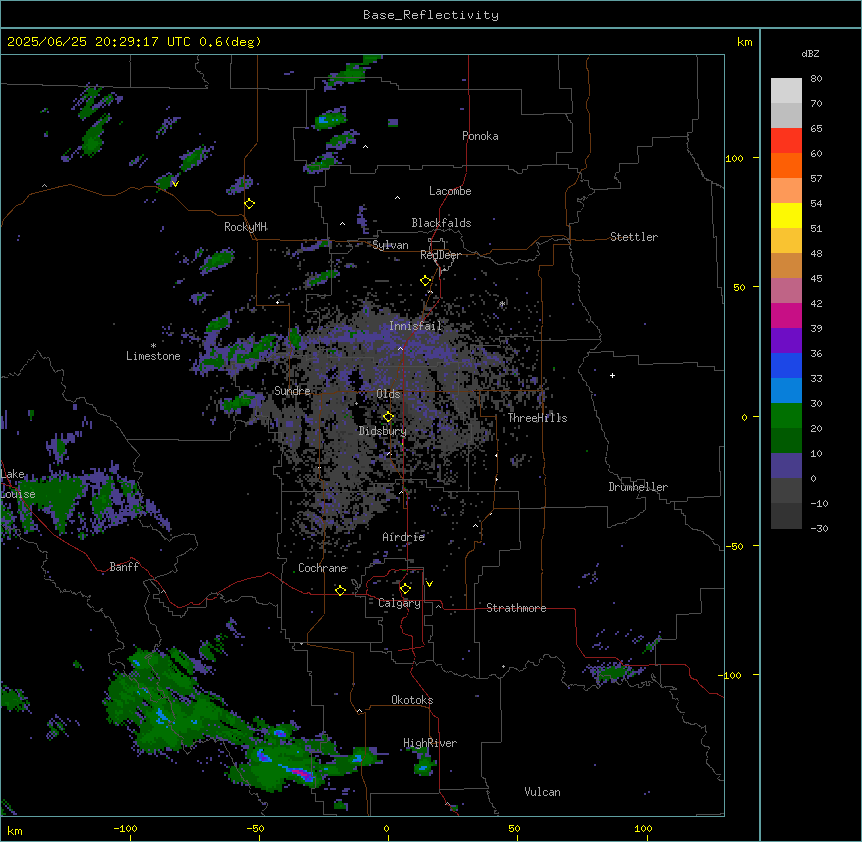The height and width of the screenshot is (842, 862).
Task: Click the RedDeer city label
Action: point(440,255)
